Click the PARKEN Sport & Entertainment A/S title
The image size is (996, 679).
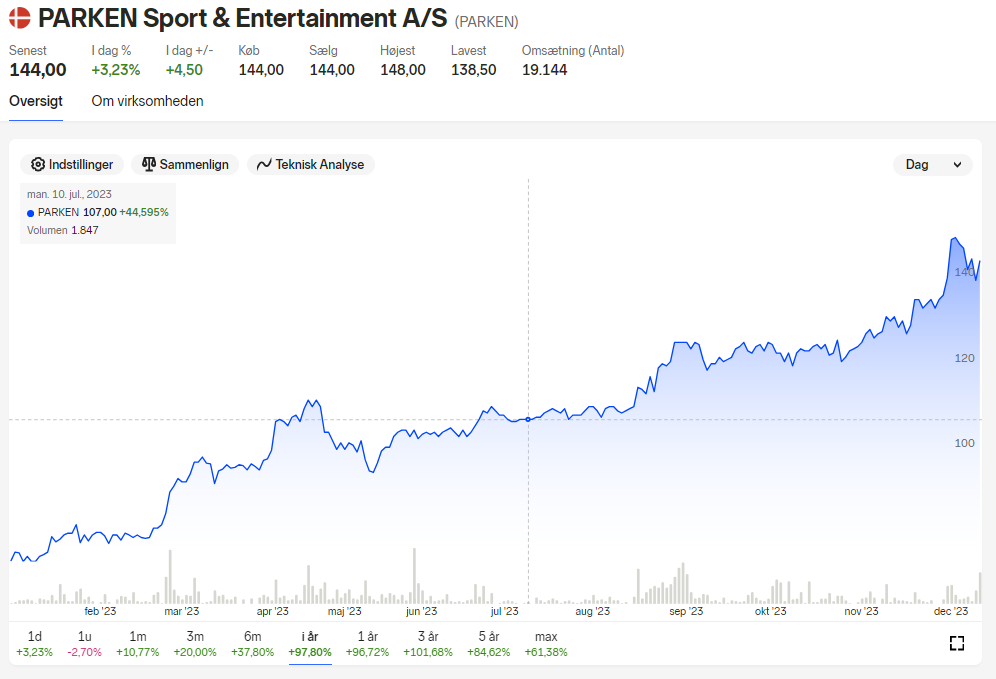243,18
